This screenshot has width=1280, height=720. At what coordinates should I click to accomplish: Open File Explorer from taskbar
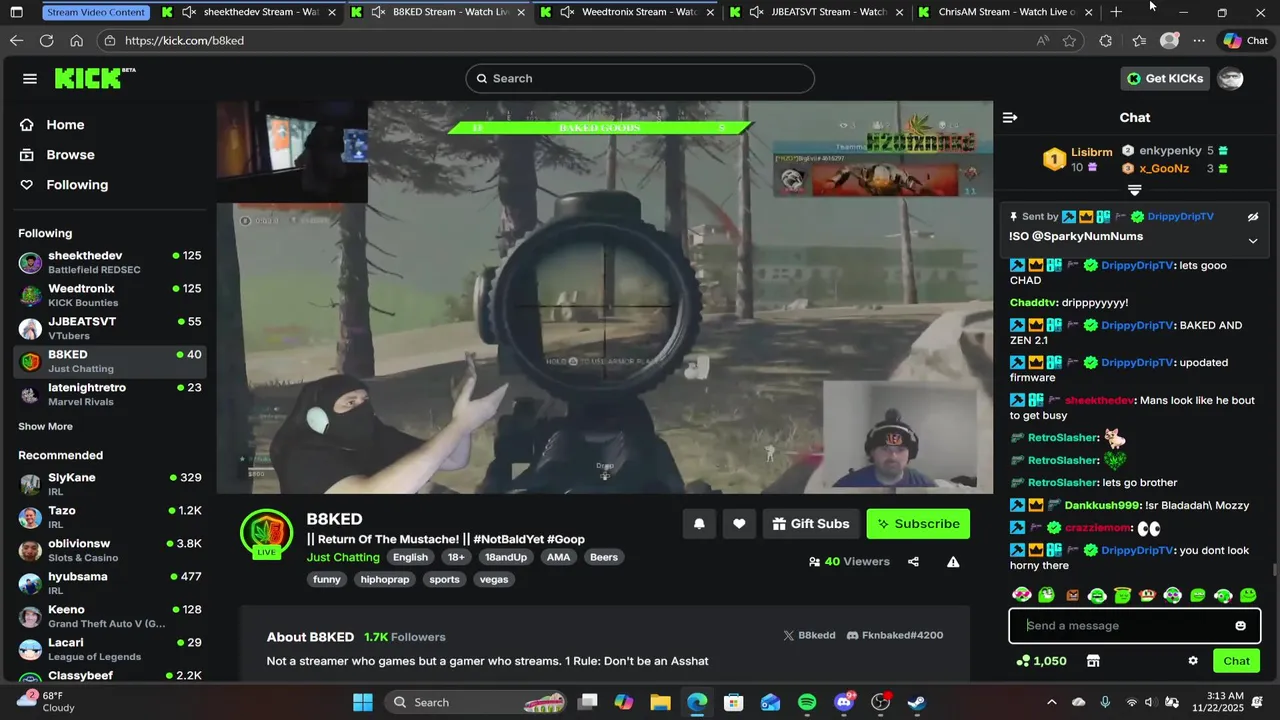660,702
